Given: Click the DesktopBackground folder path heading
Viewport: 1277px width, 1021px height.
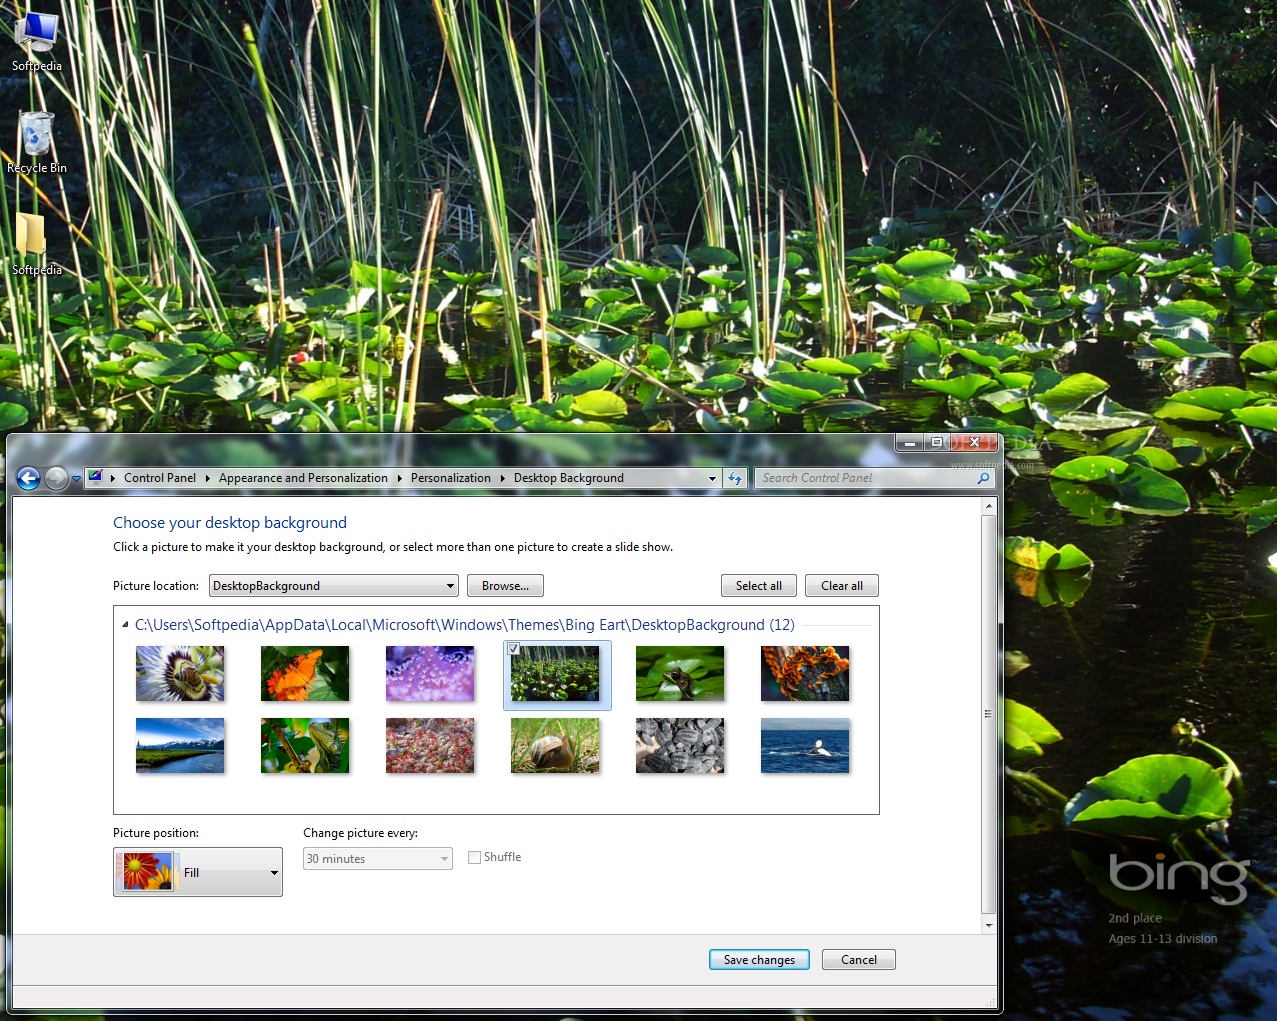Looking at the screenshot, I should pyautogui.click(x=465, y=625).
